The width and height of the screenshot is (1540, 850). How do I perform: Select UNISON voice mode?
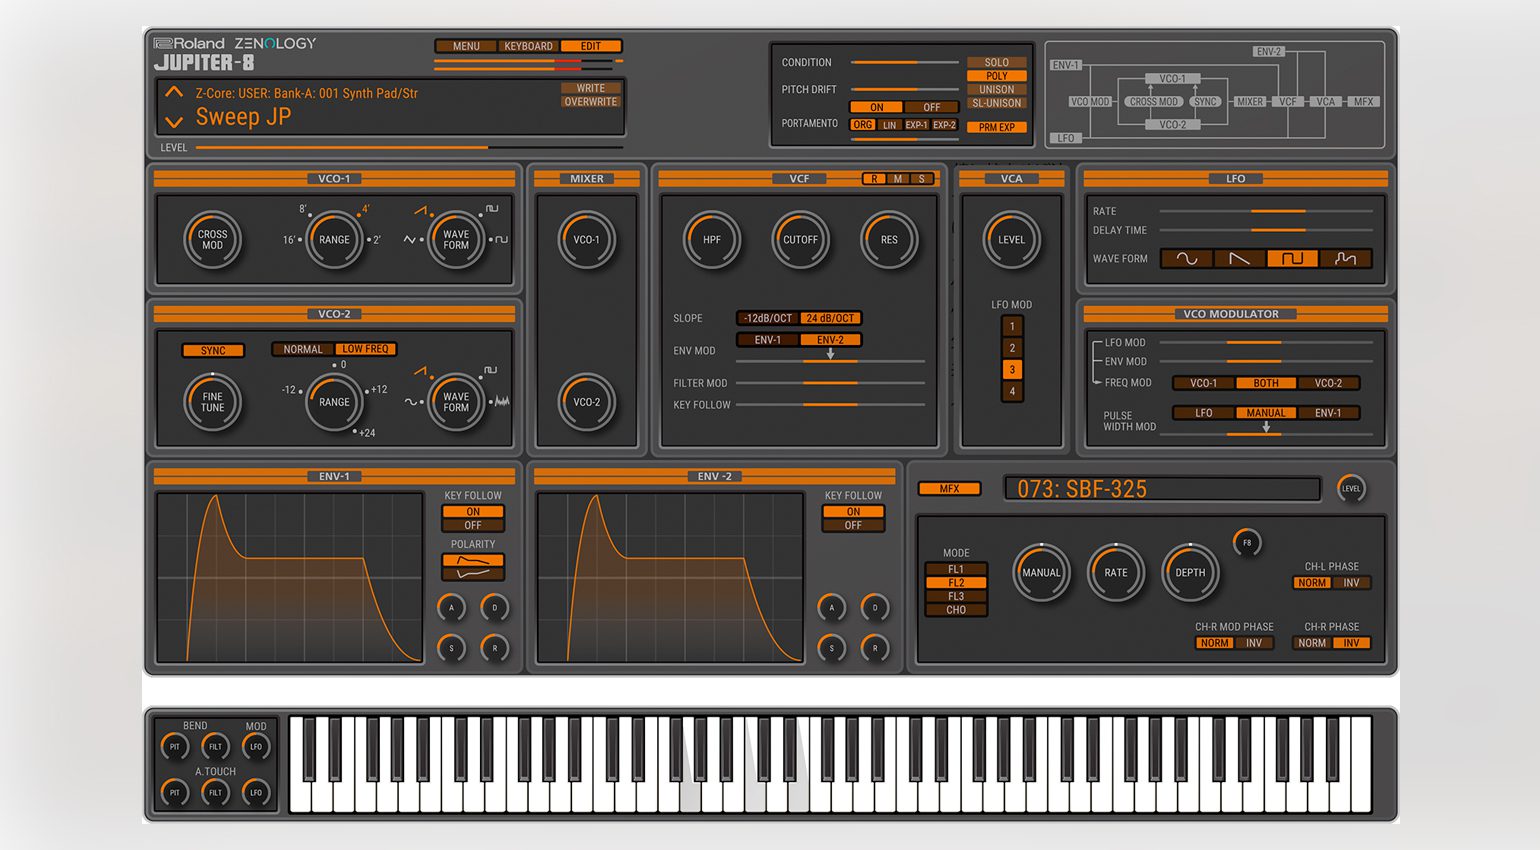pyautogui.click(x=997, y=89)
